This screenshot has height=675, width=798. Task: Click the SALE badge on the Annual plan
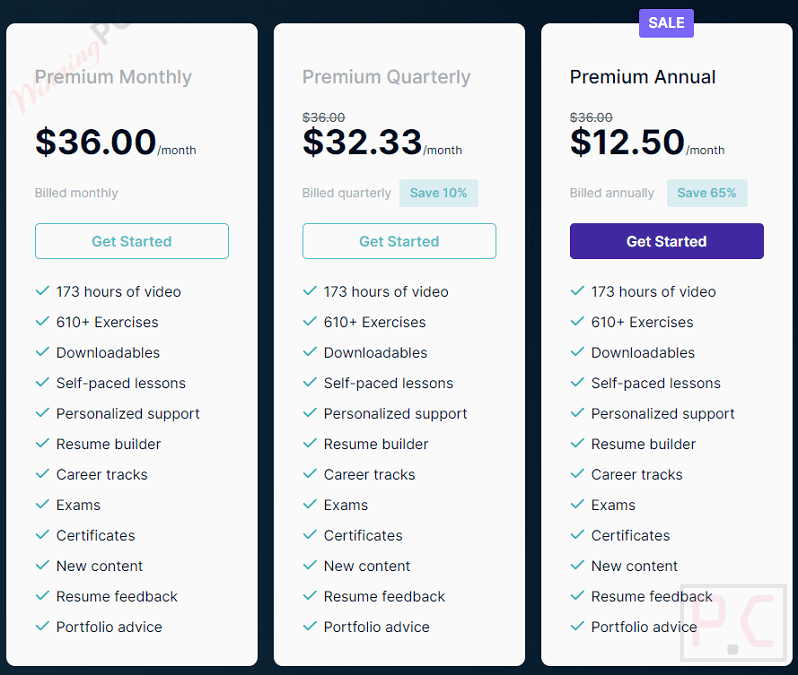666,23
